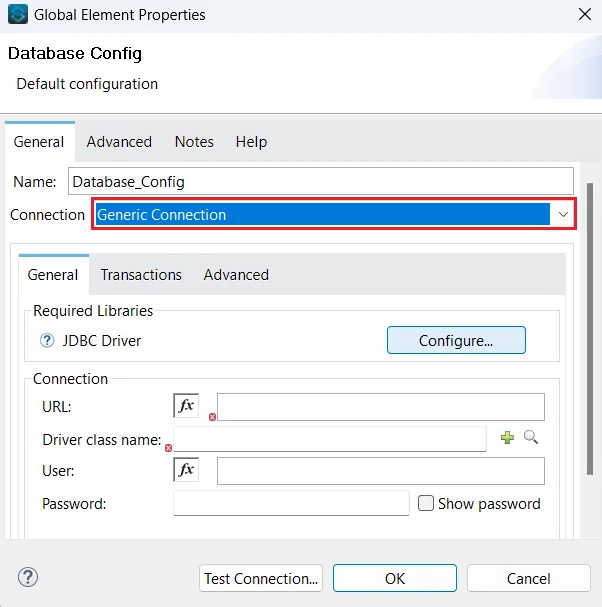The image size is (602, 607).
Task: Switch to the outer Advanced tab
Action: pos(119,142)
